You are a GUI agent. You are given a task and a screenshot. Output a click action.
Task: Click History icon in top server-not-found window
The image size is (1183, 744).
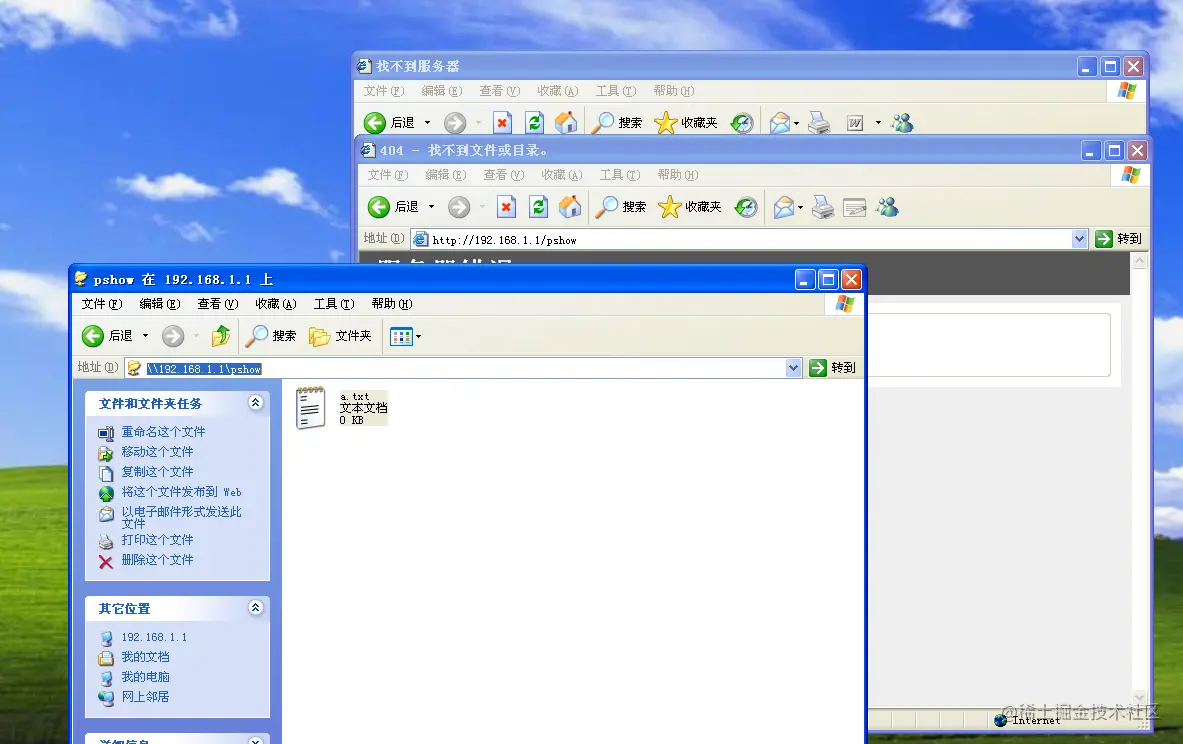pos(742,123)
